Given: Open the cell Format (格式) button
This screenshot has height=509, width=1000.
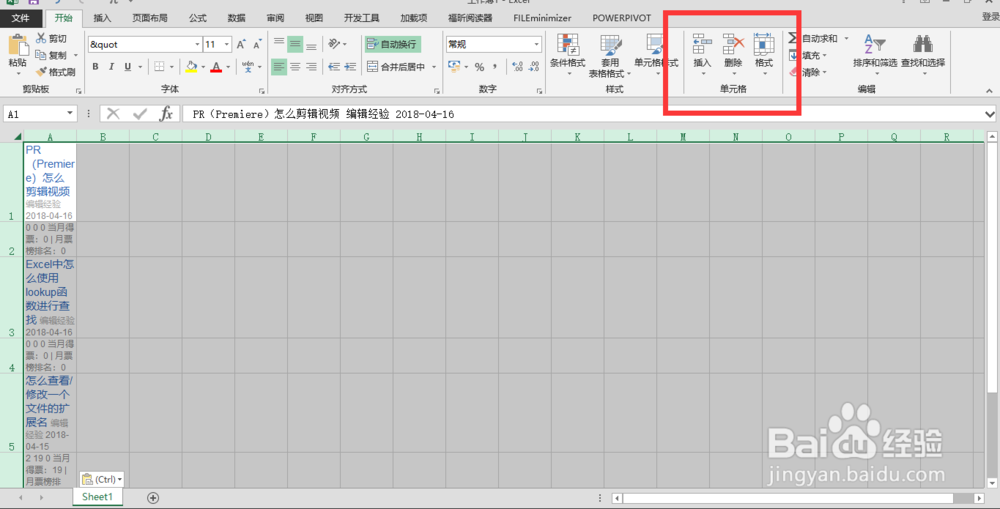Looking at the screenshot, I should (764, 54).
